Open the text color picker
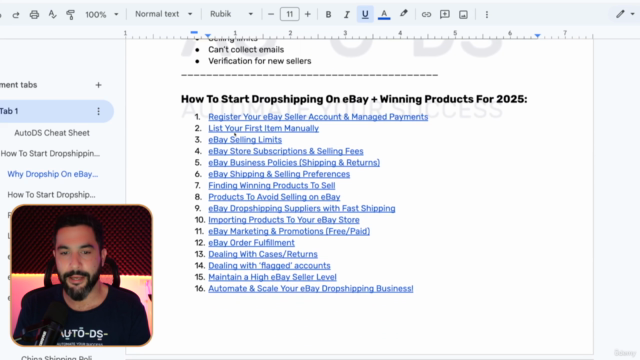640x360 pixels. coord(384,15)
